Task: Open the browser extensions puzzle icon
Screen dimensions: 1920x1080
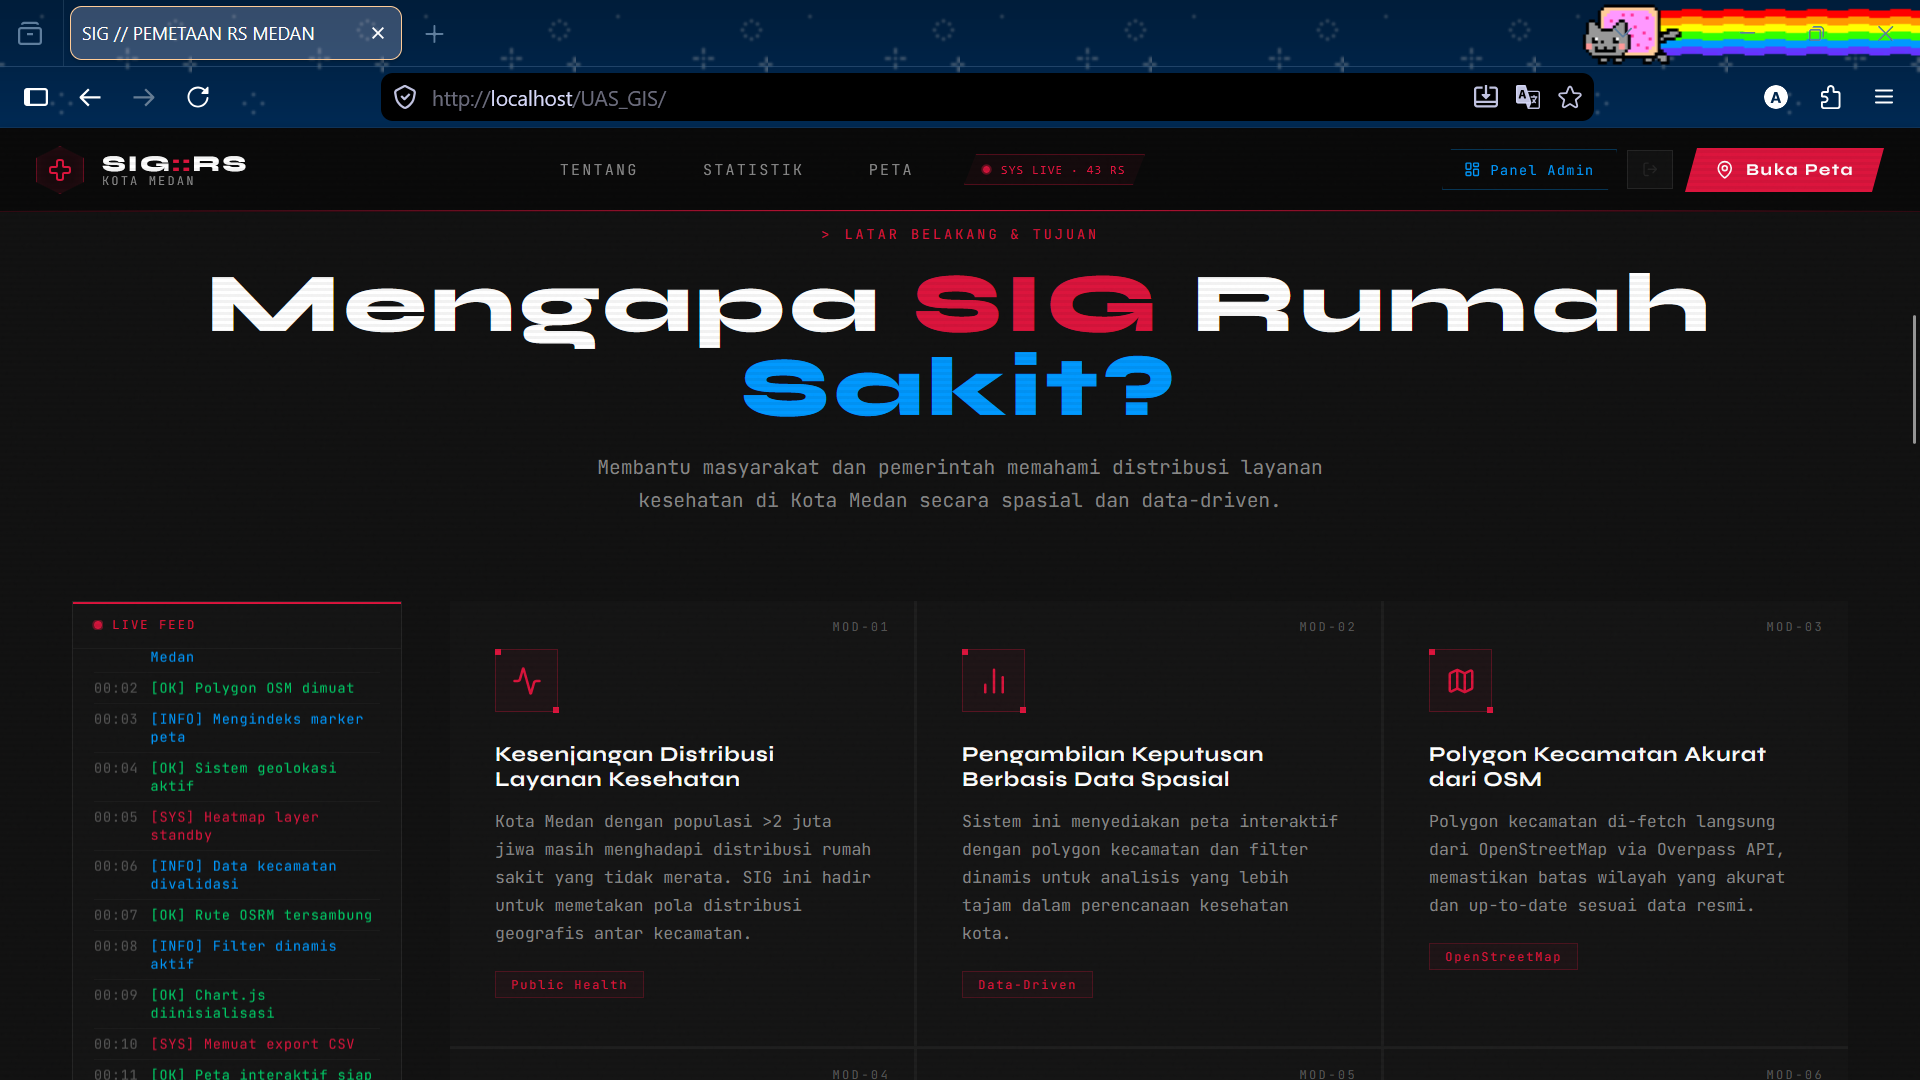Action: coord(1831,97)
